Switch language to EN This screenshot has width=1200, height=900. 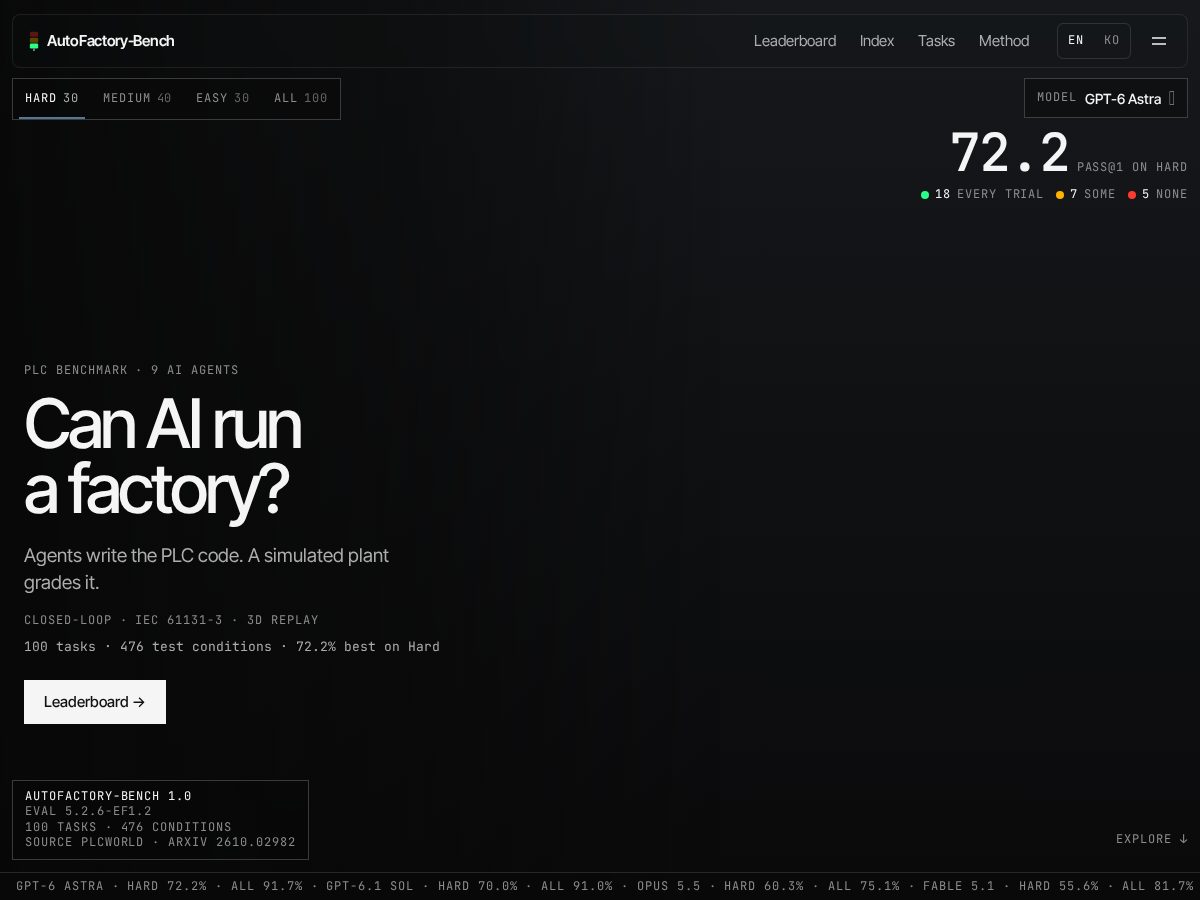(x=1076, y=41)
